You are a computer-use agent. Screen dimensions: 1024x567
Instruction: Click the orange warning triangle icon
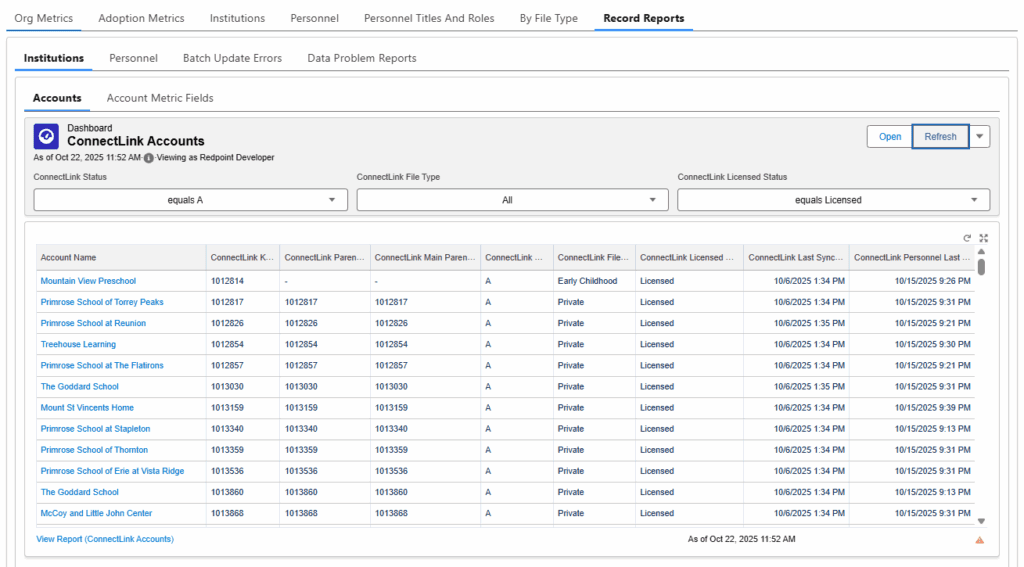[980, 540]
